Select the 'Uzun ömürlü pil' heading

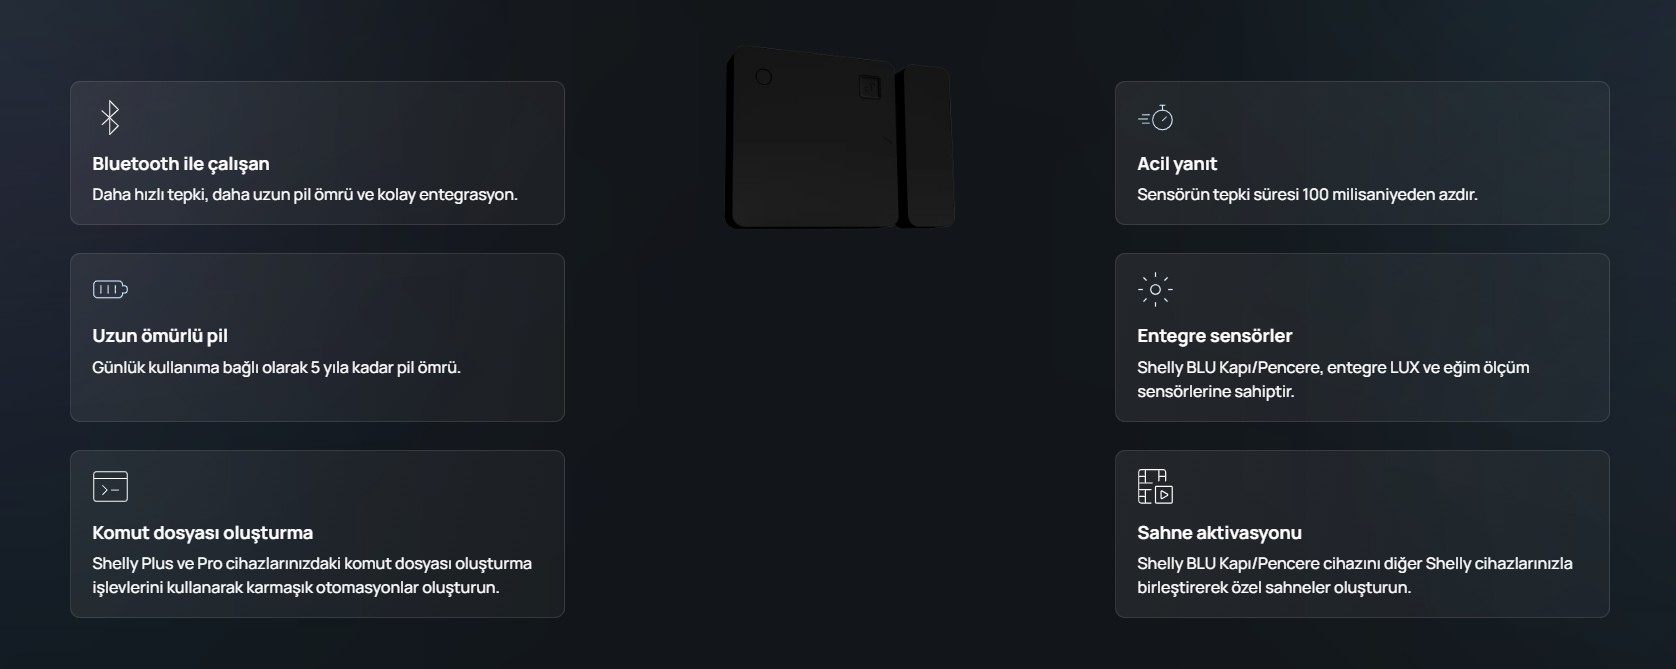click(x=160, y=336)
